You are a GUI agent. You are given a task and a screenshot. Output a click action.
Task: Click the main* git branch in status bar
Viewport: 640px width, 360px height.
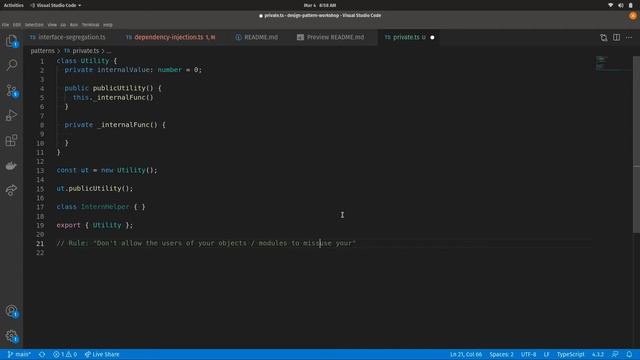click(x=19, y=354)
